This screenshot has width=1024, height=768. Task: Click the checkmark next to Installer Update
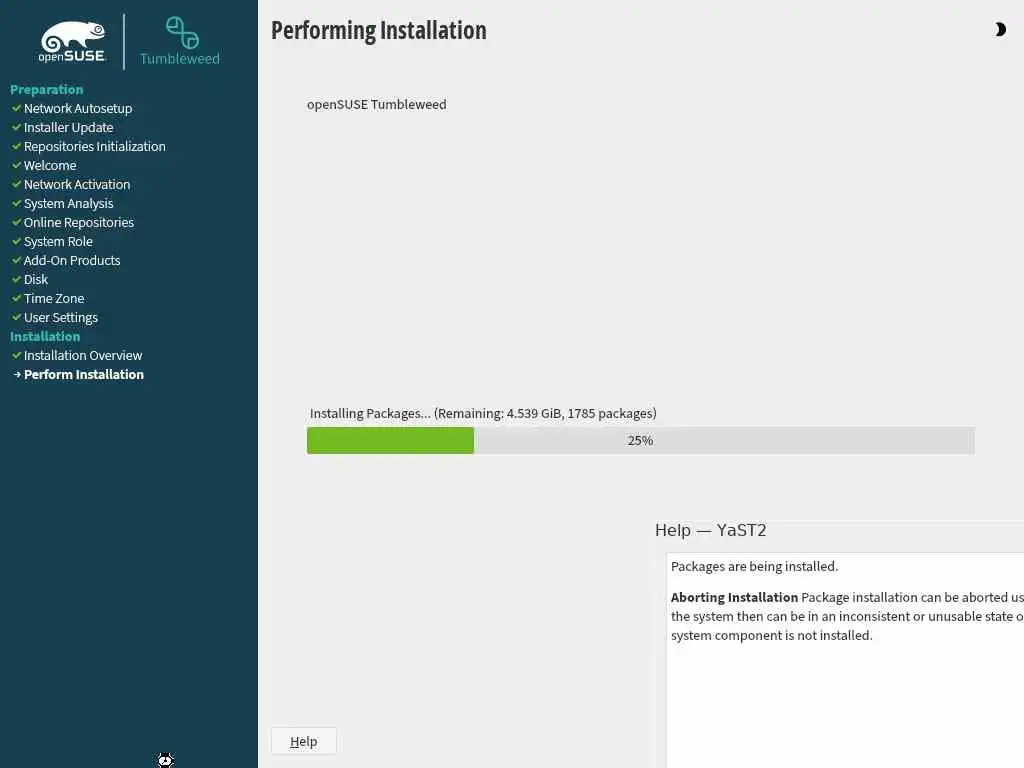(17, 127)
